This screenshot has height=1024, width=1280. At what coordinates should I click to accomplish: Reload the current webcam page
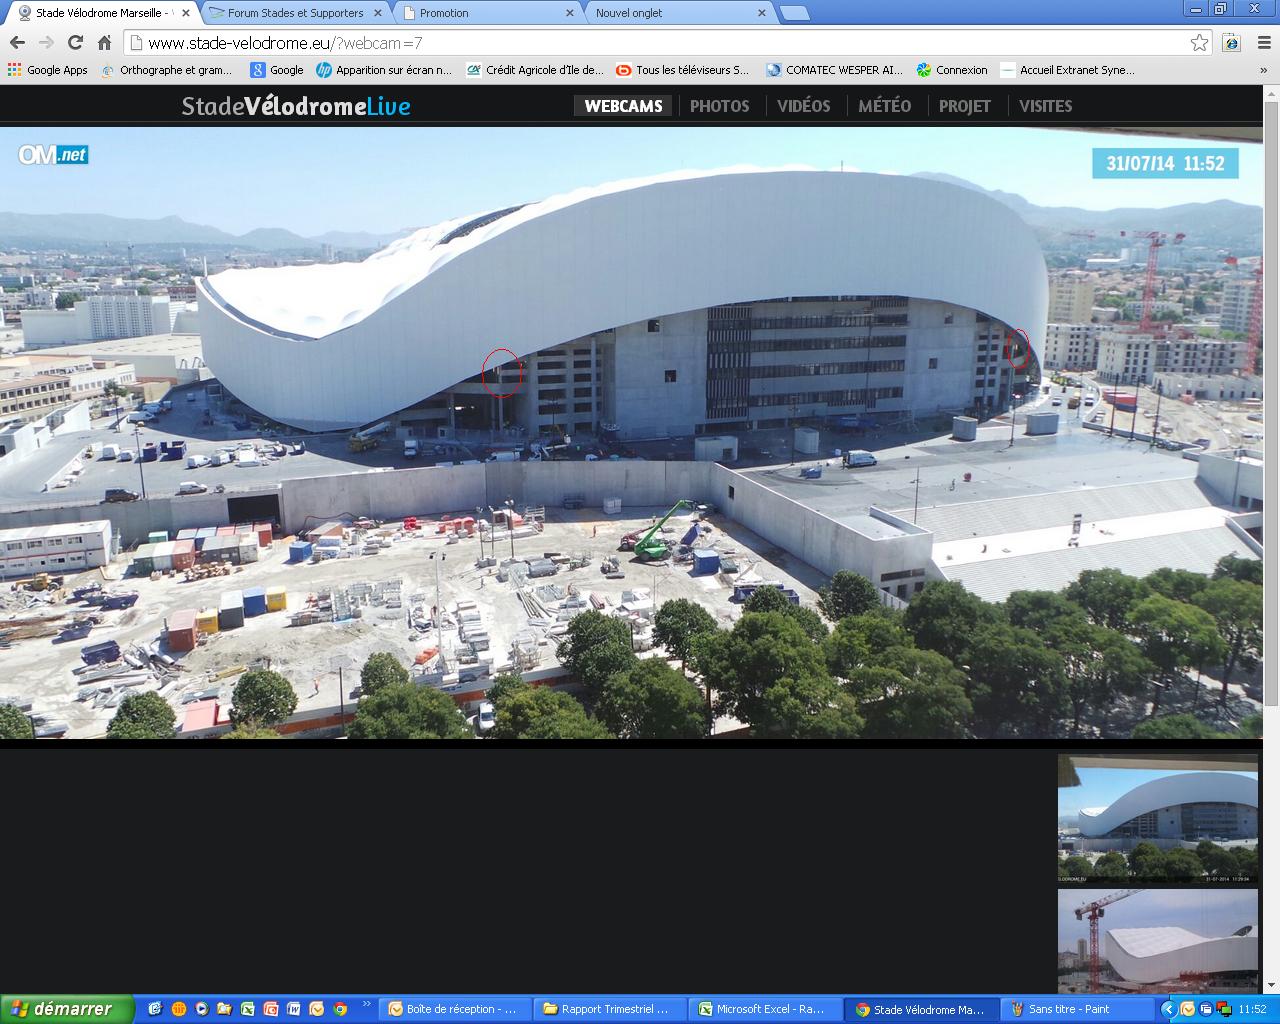click(75, 42)
